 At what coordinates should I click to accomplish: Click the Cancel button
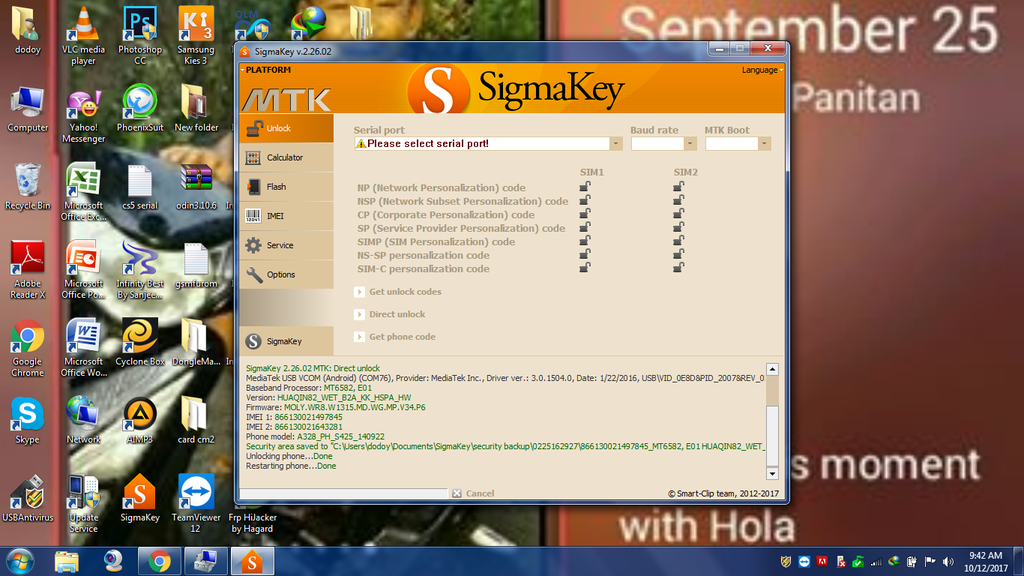pos(472,493)
